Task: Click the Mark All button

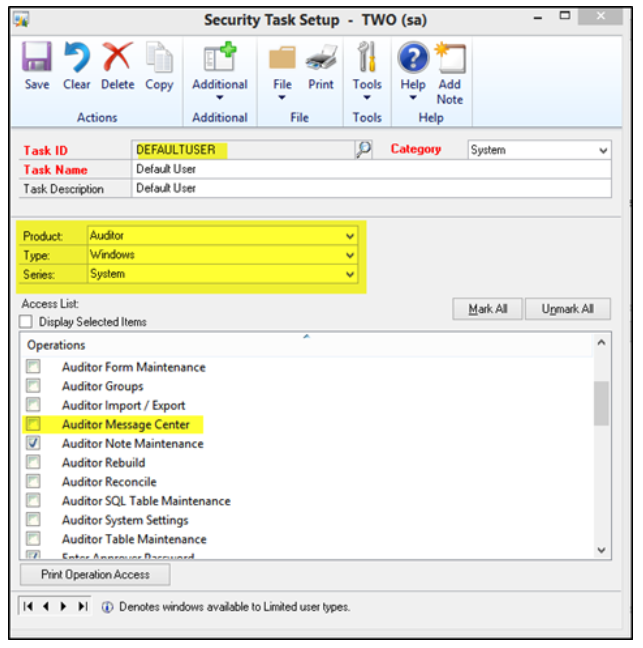Action: click(488, 309)
